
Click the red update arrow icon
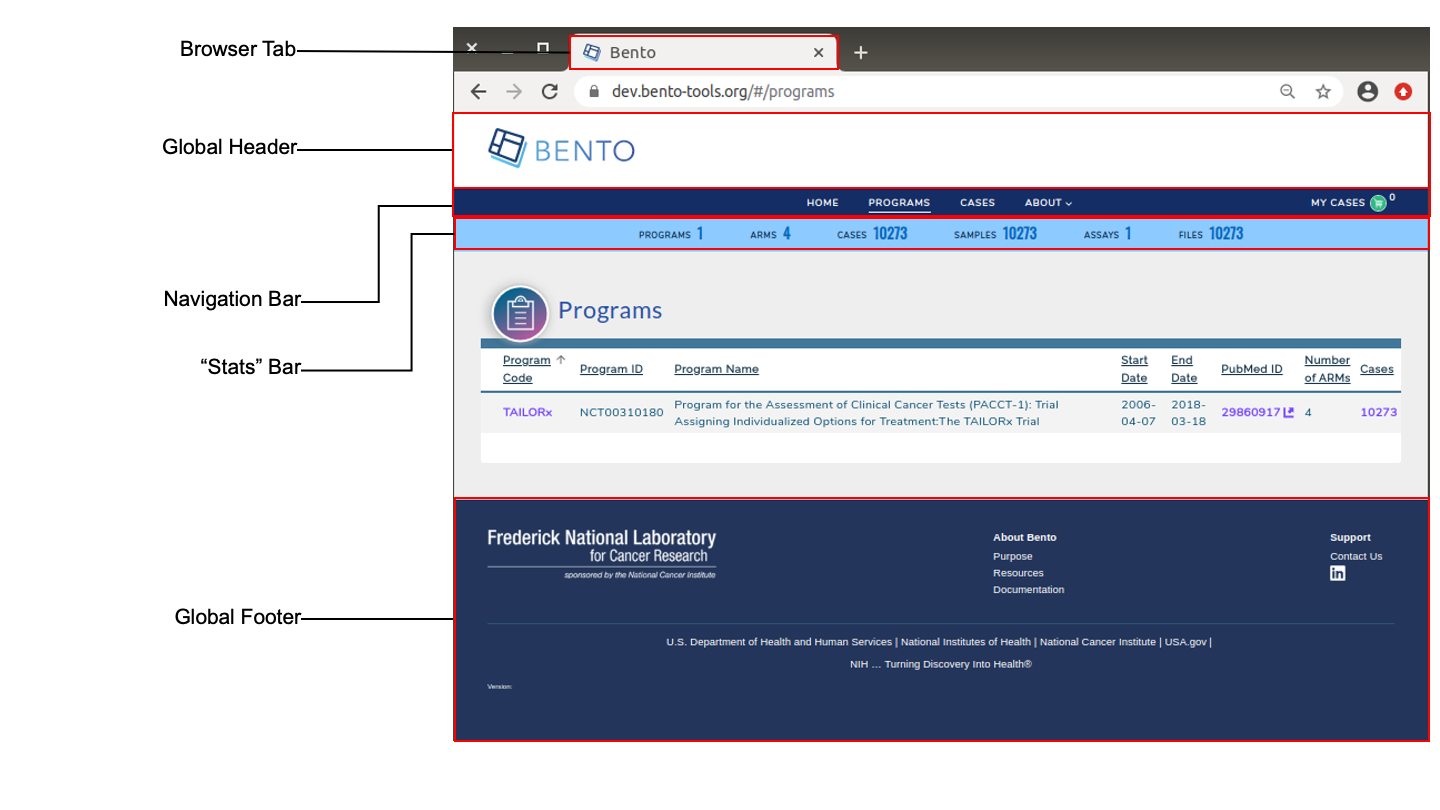pyautogui.click(x=1403, y=92)
